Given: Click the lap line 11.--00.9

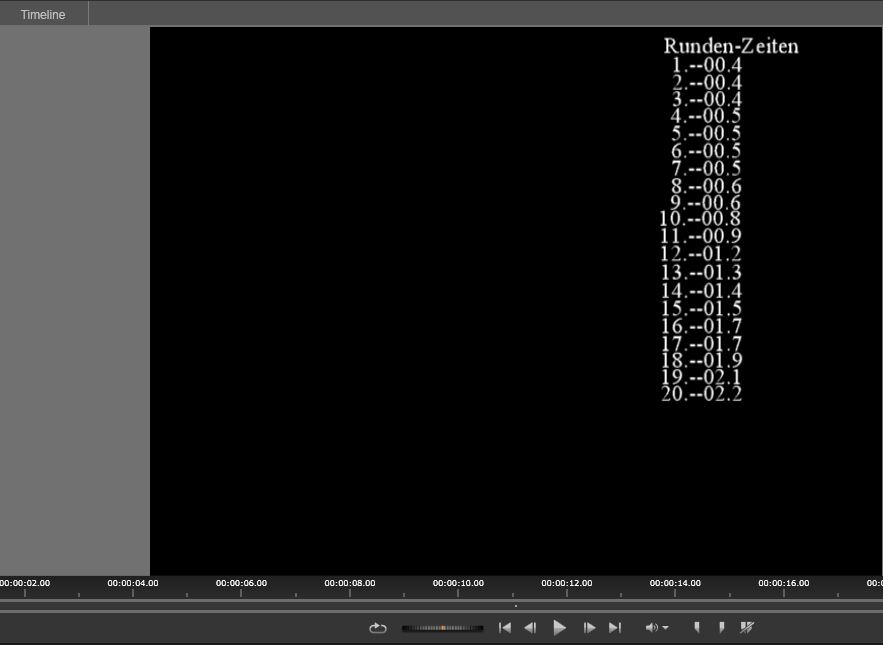Looking at the screenshot, I should [x=701, y=236].
